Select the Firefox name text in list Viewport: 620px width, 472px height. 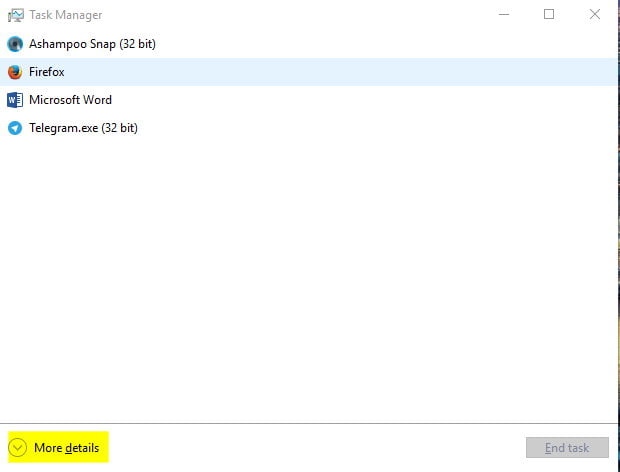(47, 72)
